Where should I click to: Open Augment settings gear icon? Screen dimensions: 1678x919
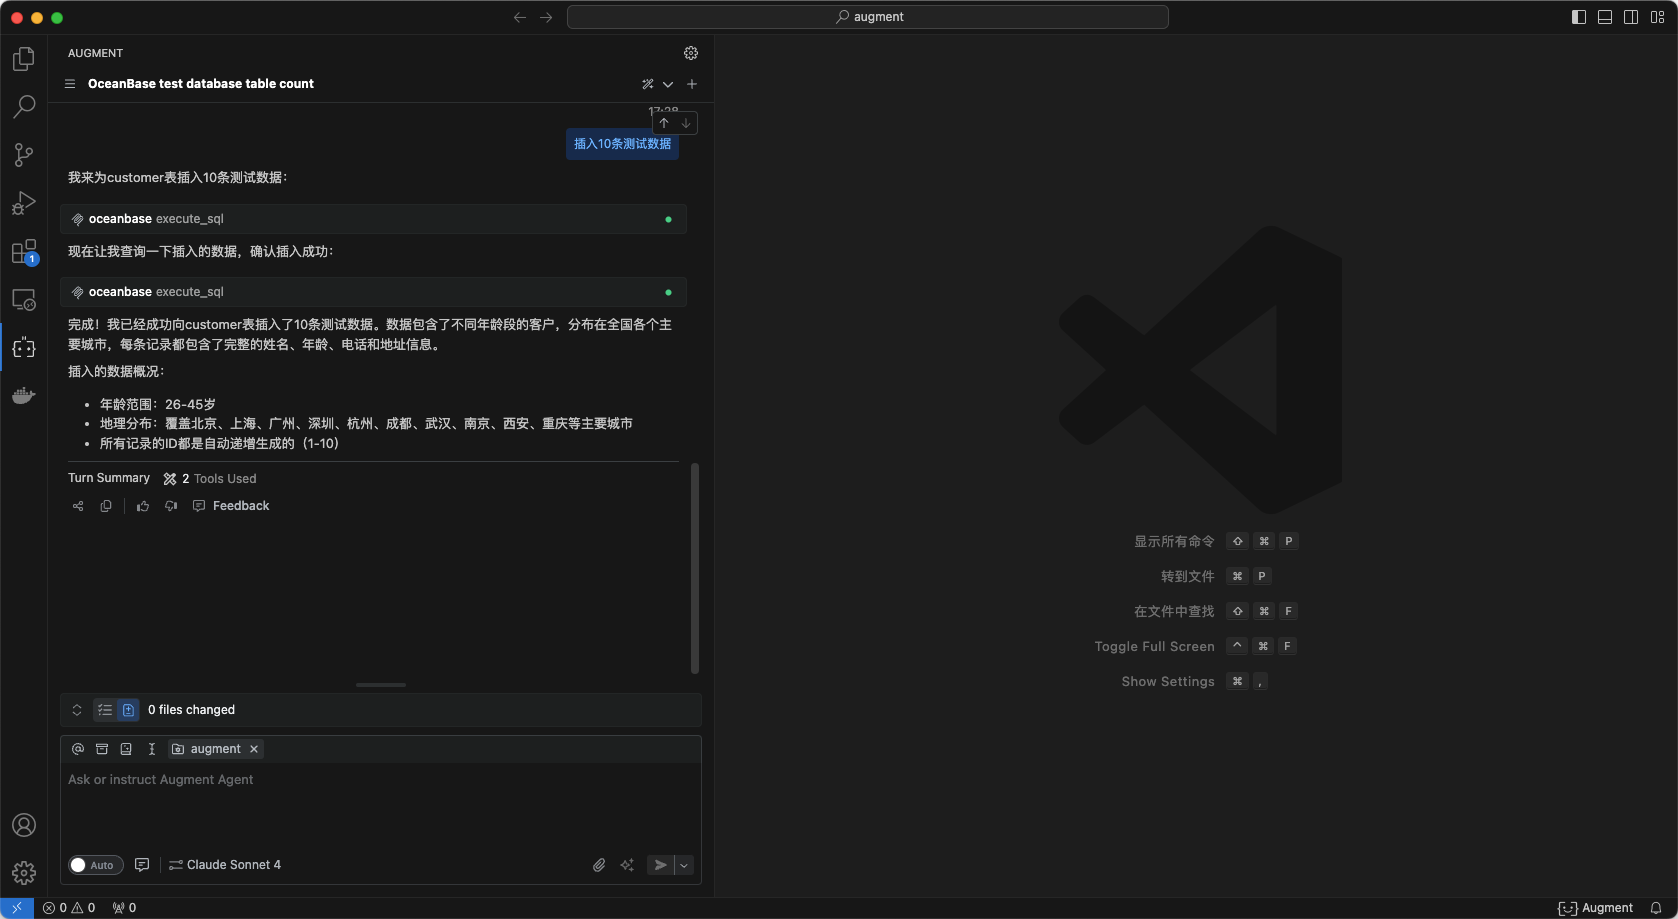(x=690, y=53)
